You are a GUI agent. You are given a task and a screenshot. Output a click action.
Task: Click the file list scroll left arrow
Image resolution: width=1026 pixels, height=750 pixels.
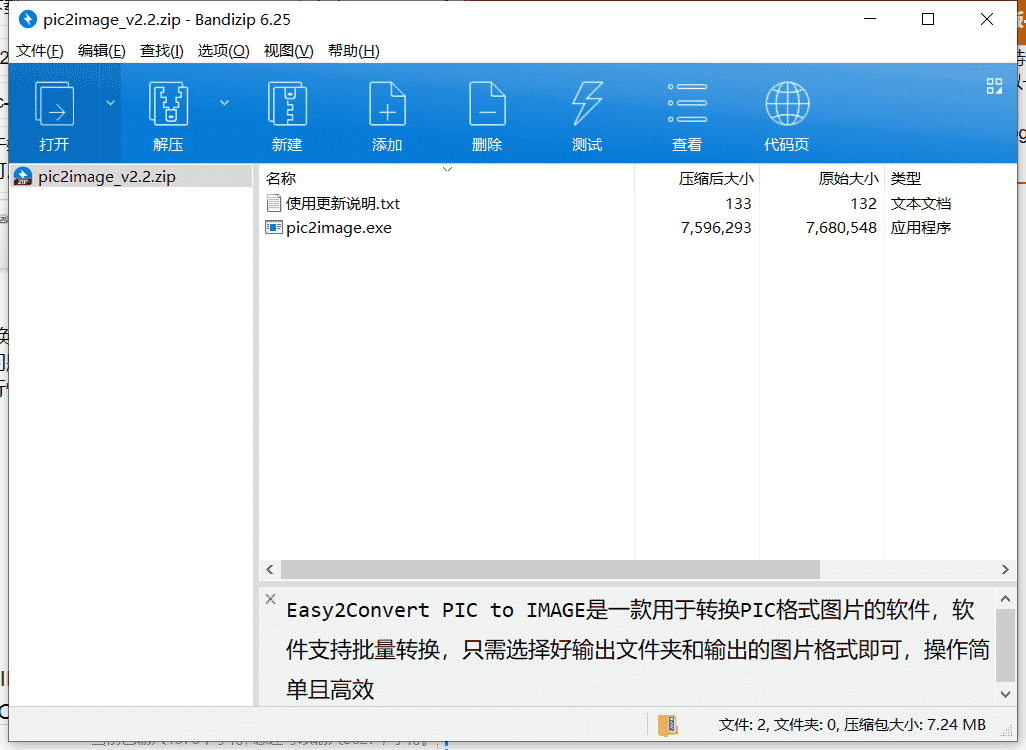270,569
